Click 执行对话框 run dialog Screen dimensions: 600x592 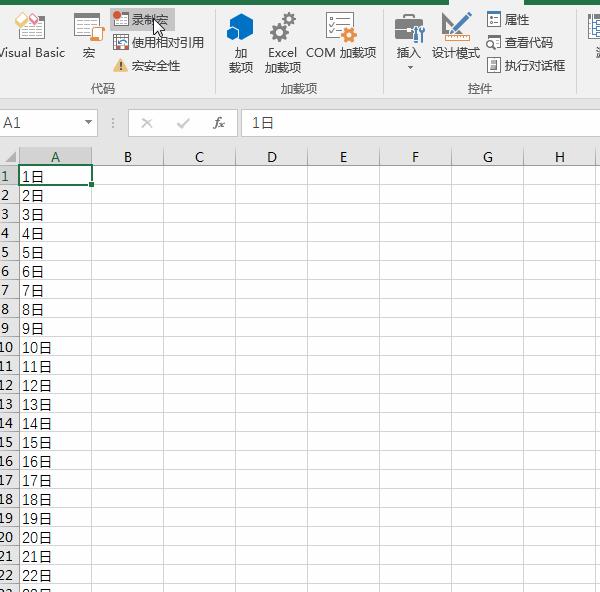point(526,65)
